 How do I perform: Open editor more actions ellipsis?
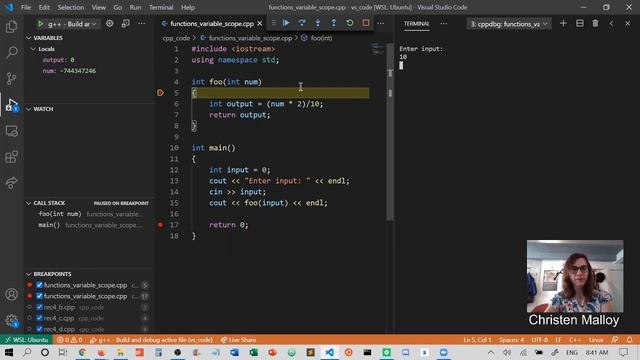tap(381, 24)
